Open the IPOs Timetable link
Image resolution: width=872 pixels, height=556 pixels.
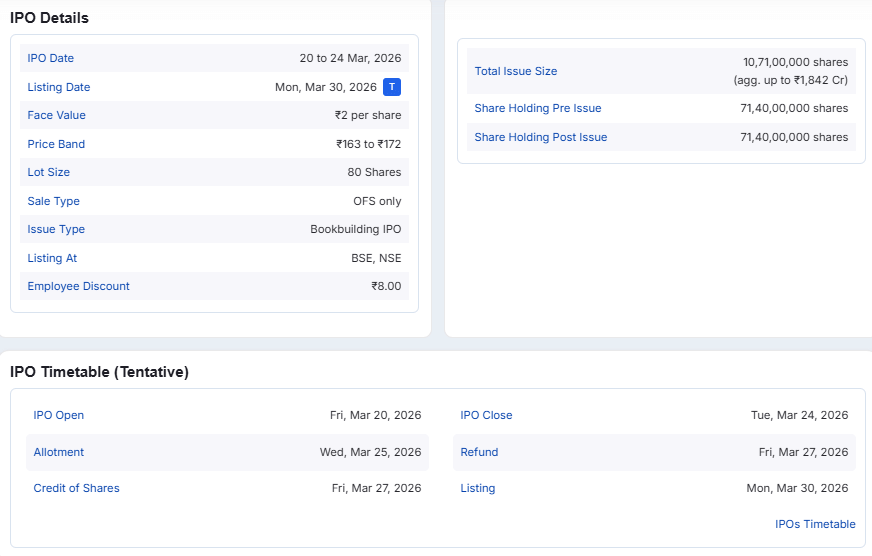(x=815, y=524)
